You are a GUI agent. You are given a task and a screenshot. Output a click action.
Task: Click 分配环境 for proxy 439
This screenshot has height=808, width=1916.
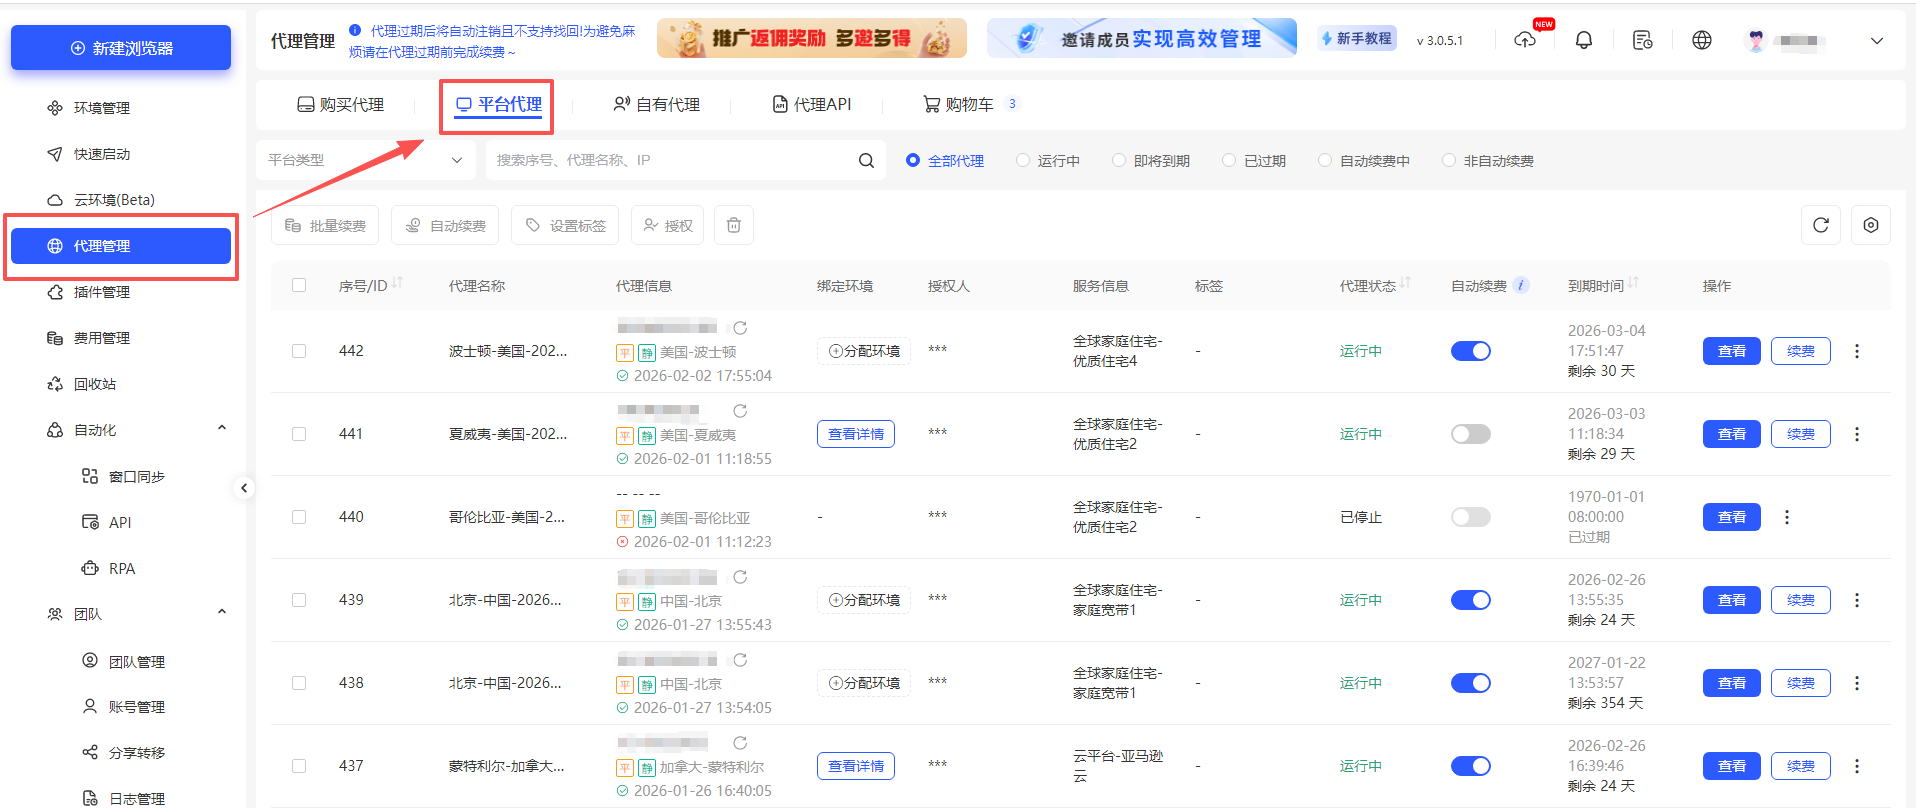click(864, 600)
